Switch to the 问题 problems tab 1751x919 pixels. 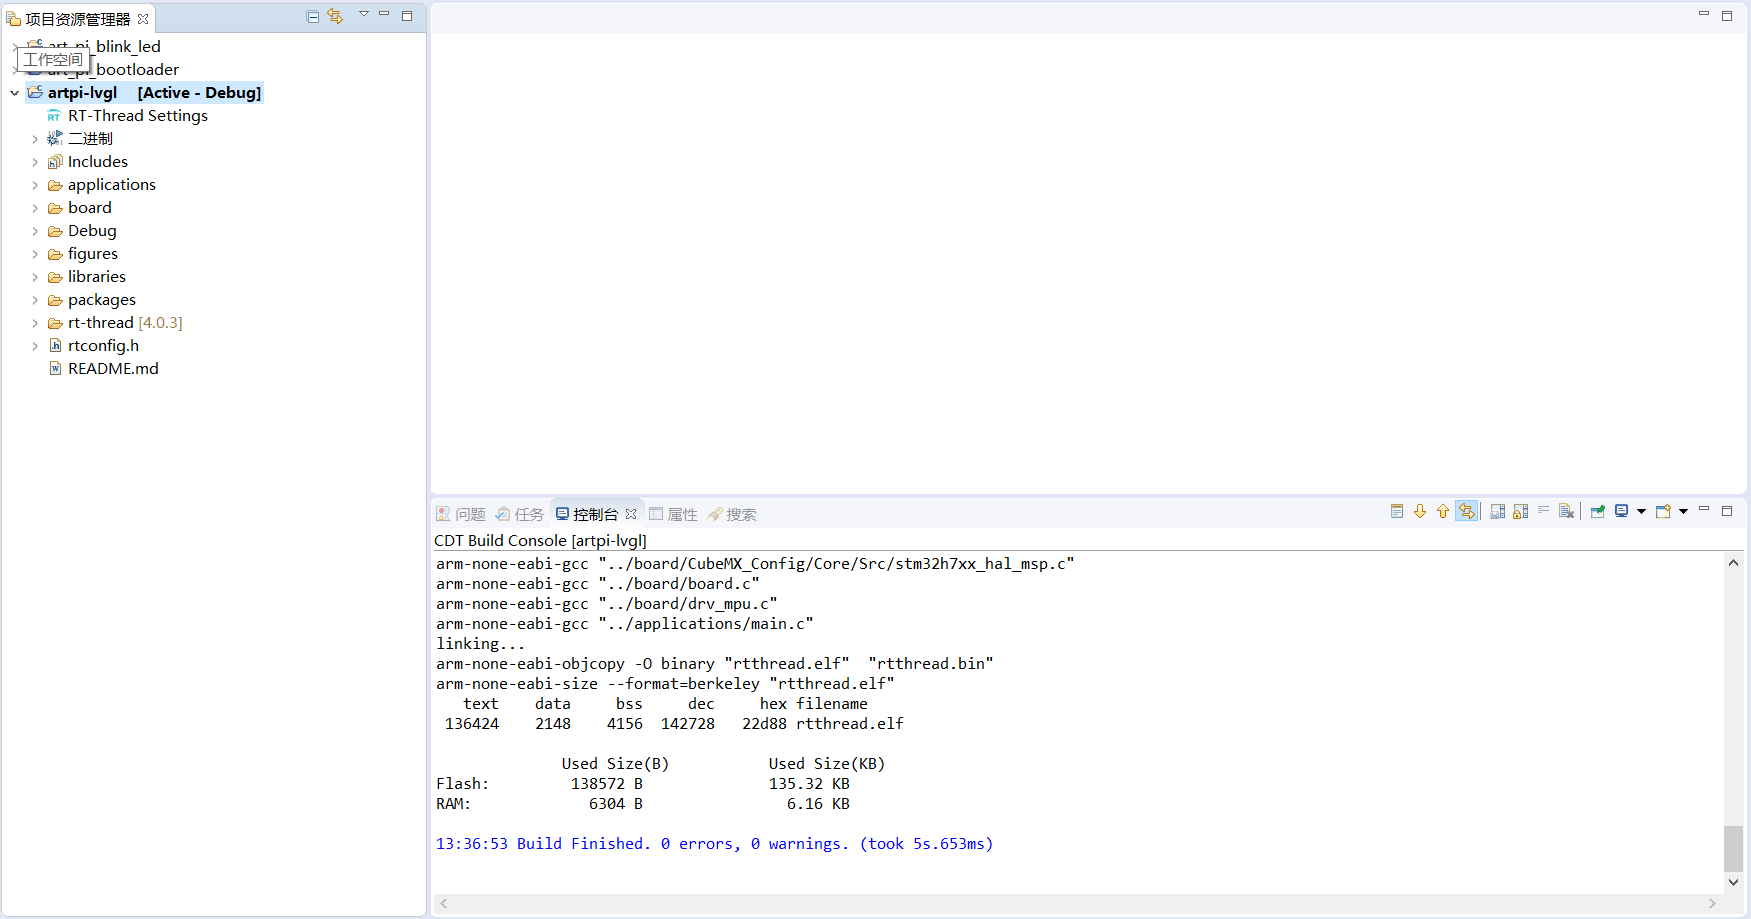point(461,514)
